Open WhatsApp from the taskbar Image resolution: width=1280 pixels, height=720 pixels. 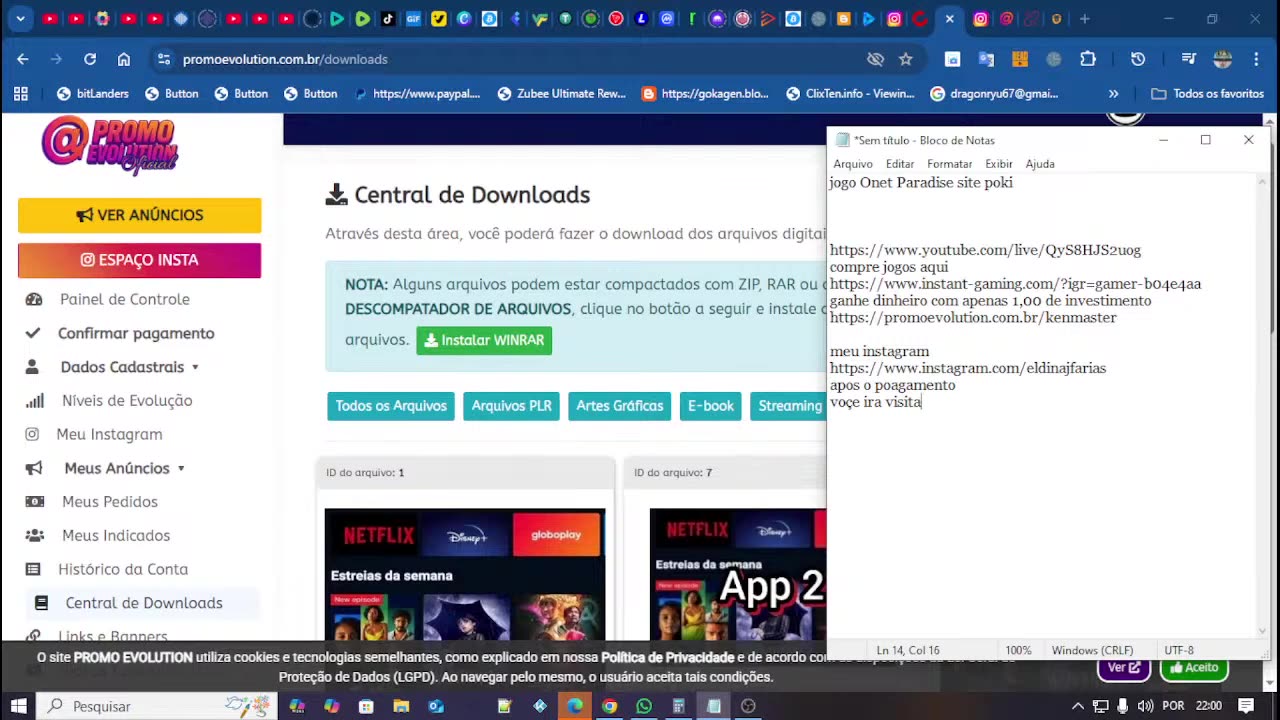coord(644,706)
